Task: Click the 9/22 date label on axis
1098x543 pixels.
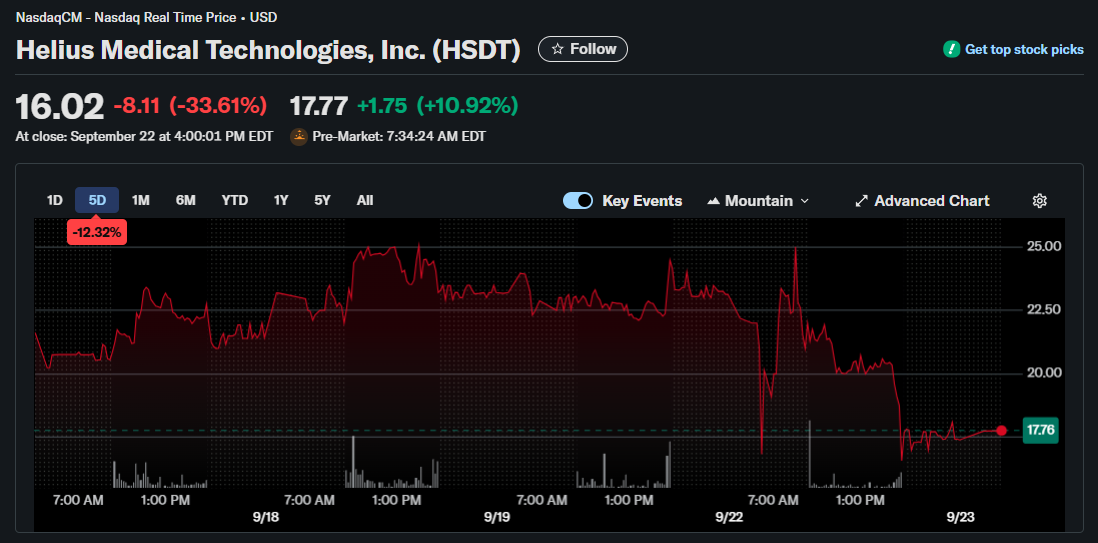Action: (x=728, y=517)
